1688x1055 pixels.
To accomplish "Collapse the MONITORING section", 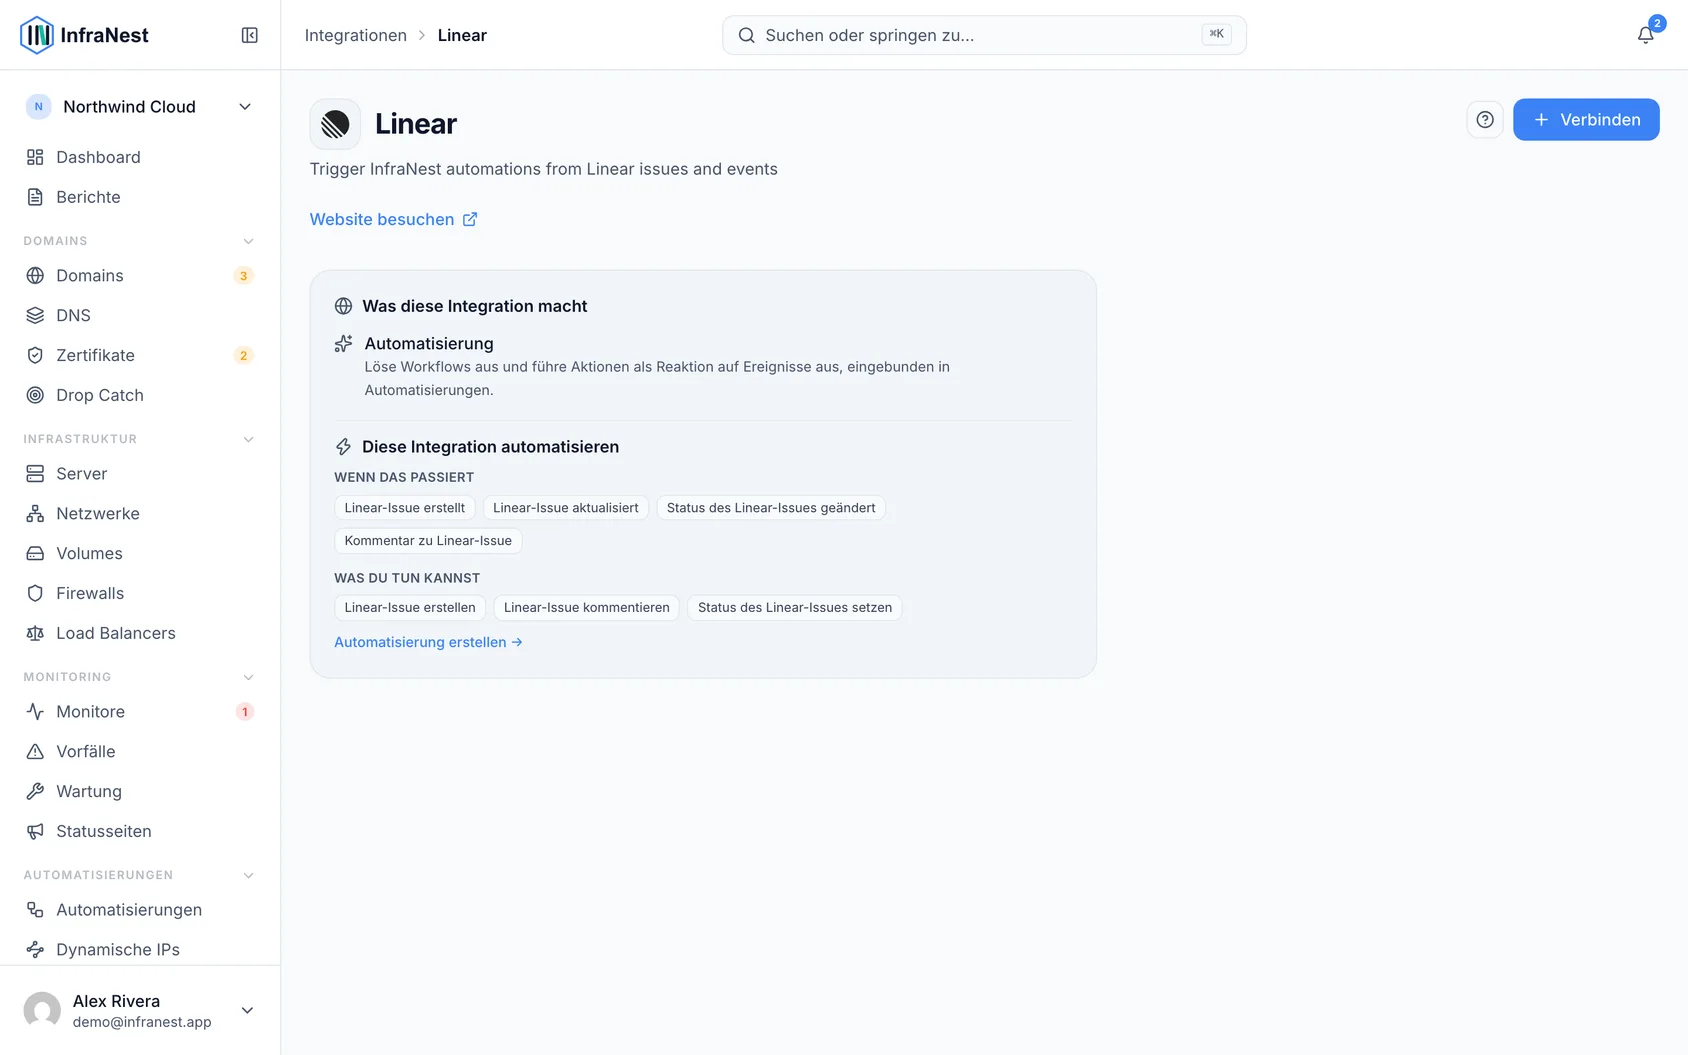I will 248,677.
